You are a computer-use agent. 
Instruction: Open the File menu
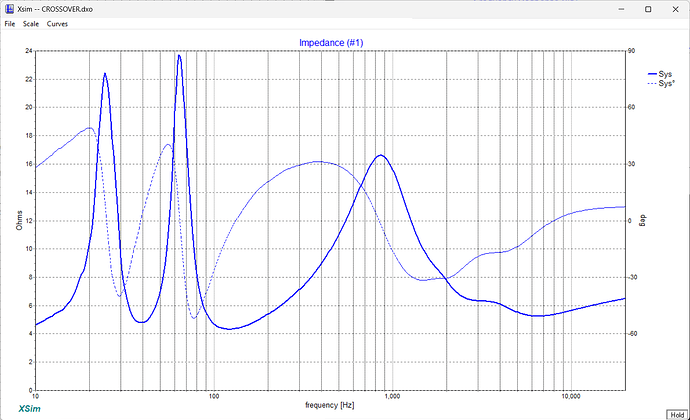[10, 24]
